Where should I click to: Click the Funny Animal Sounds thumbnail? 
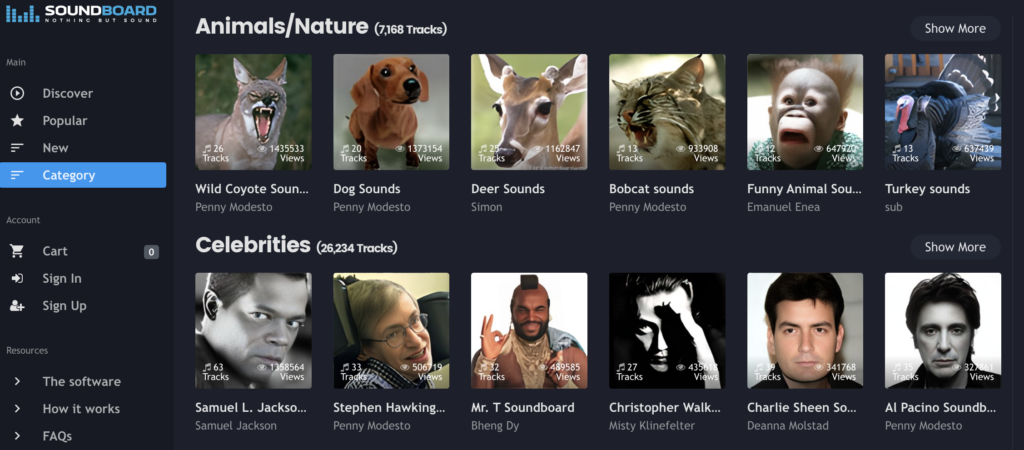(805, 112)
